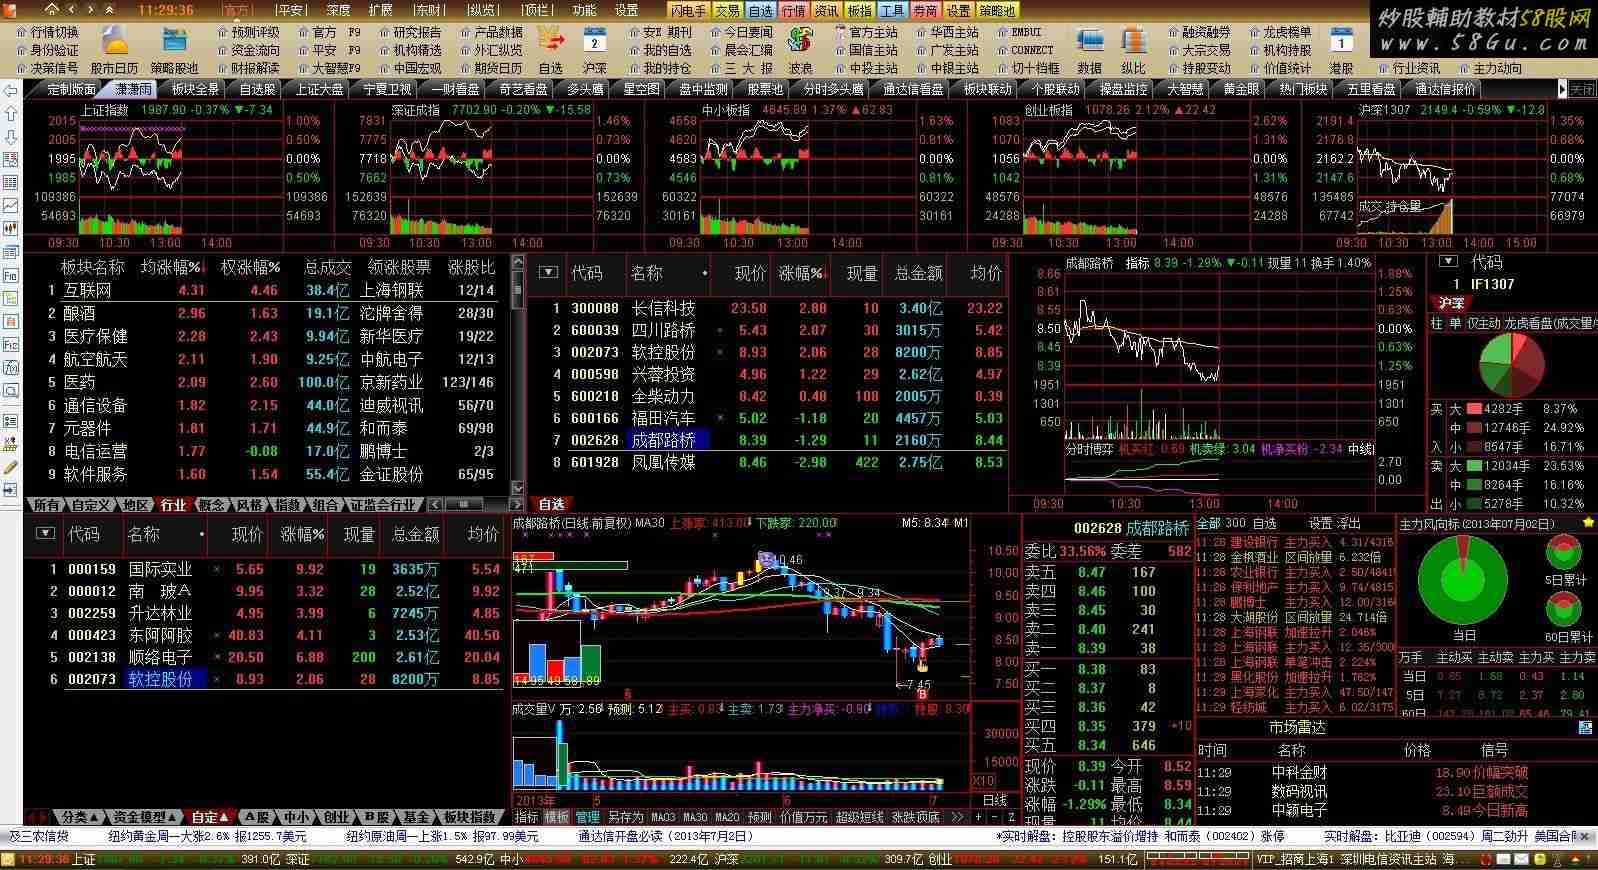
Task: Switch to the 黄金眼 tab
Action: (x=1241, y=89)
